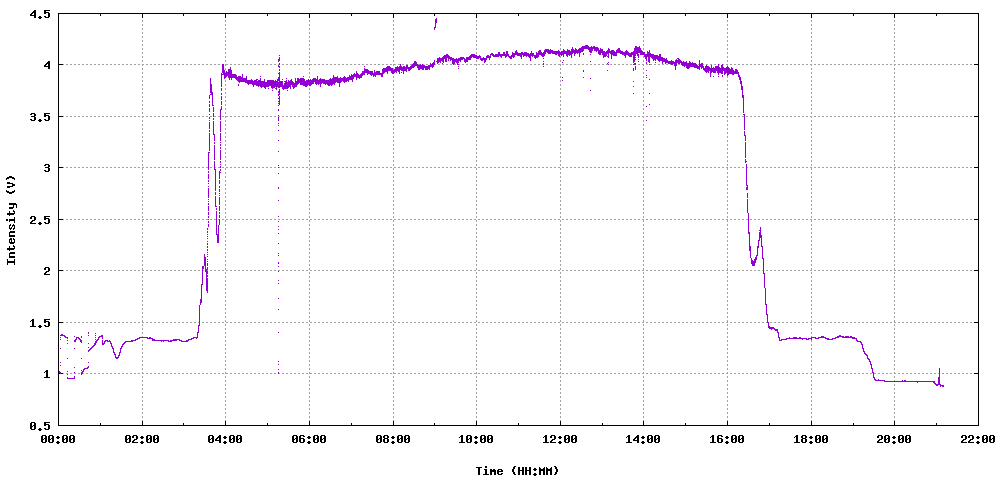Click the y-axis label '1'
The height and width of the screenshot is (480, 1000).
point(47,374)
